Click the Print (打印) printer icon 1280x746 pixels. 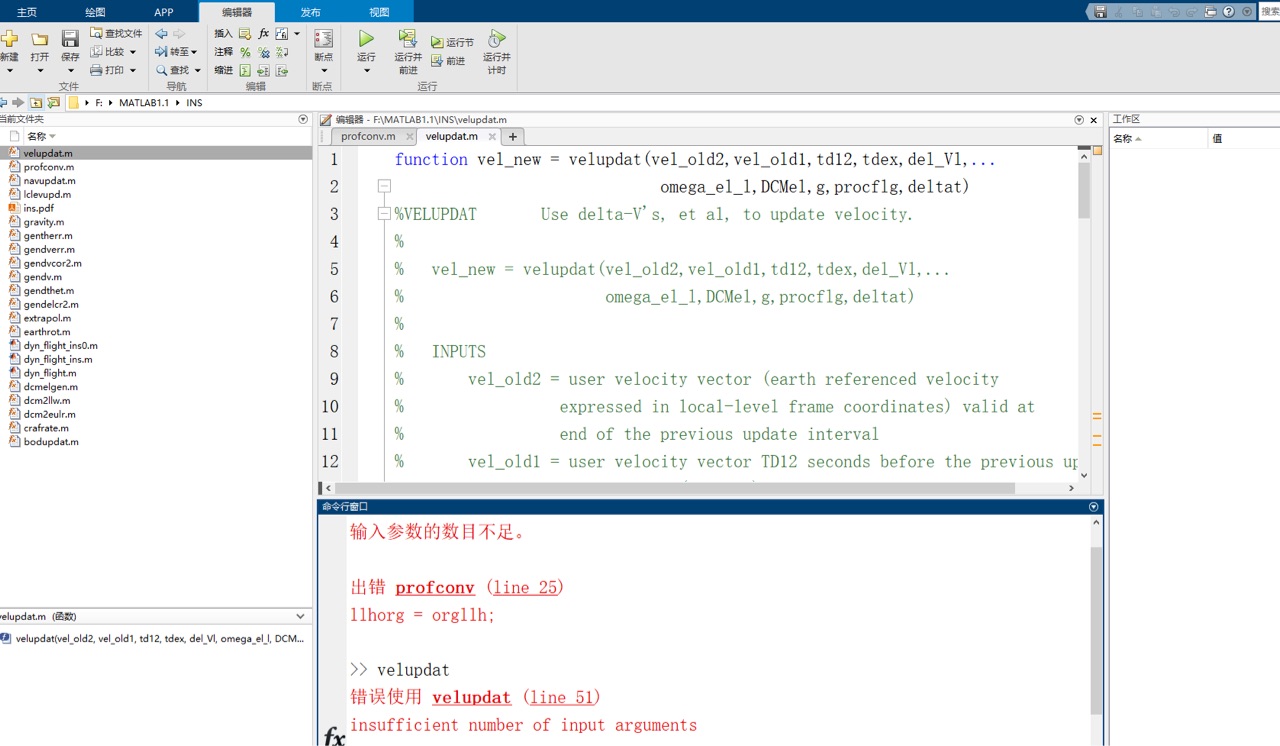click(96, 70)
